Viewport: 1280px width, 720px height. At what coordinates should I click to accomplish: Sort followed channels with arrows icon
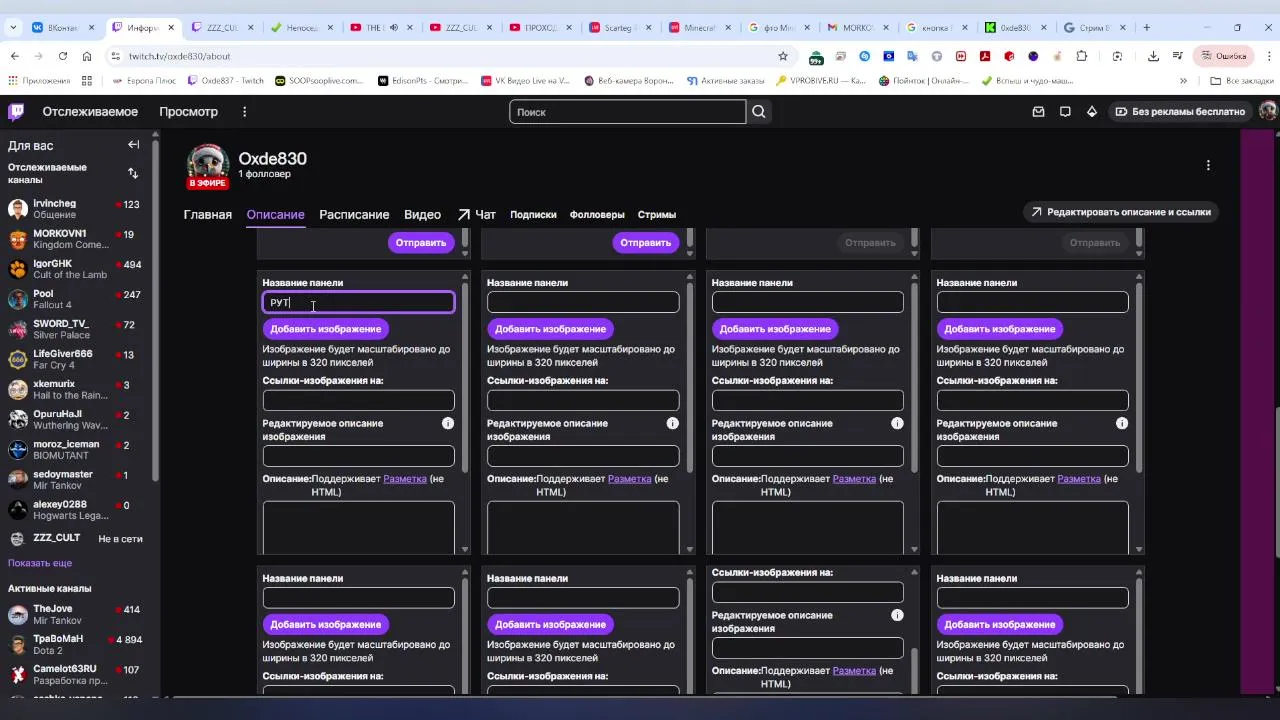(133, 173)
